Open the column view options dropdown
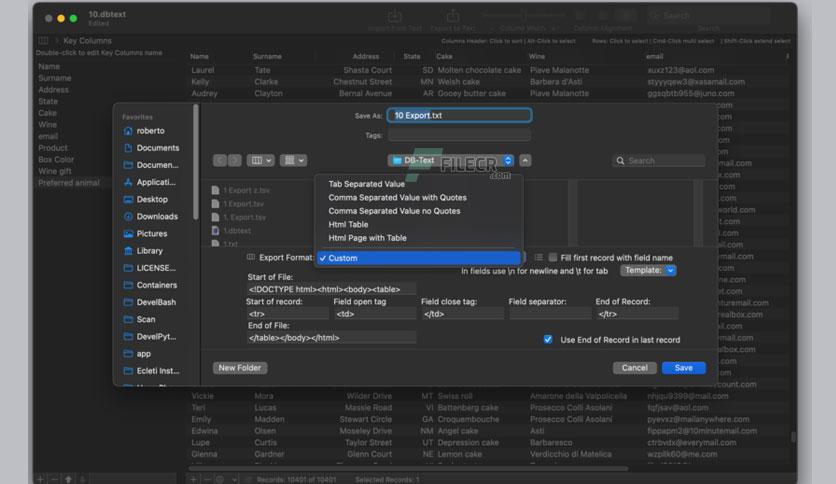Screen dimensions: 836x484 point(261,160)
